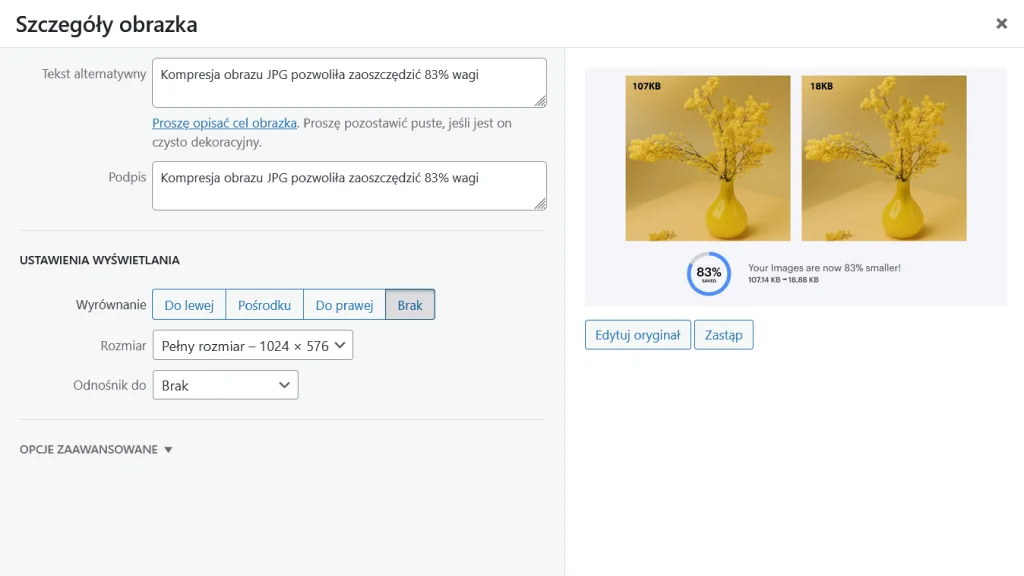Screen dimensions: 1024x576
Task: Click the 107KB original vase image
Action: [707, 158]
